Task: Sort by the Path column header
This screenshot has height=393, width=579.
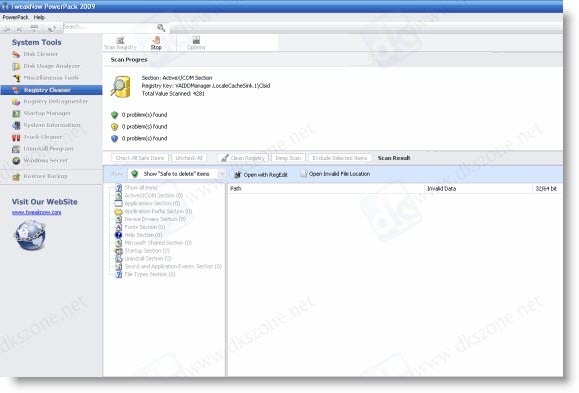Action: click(326, 188)
